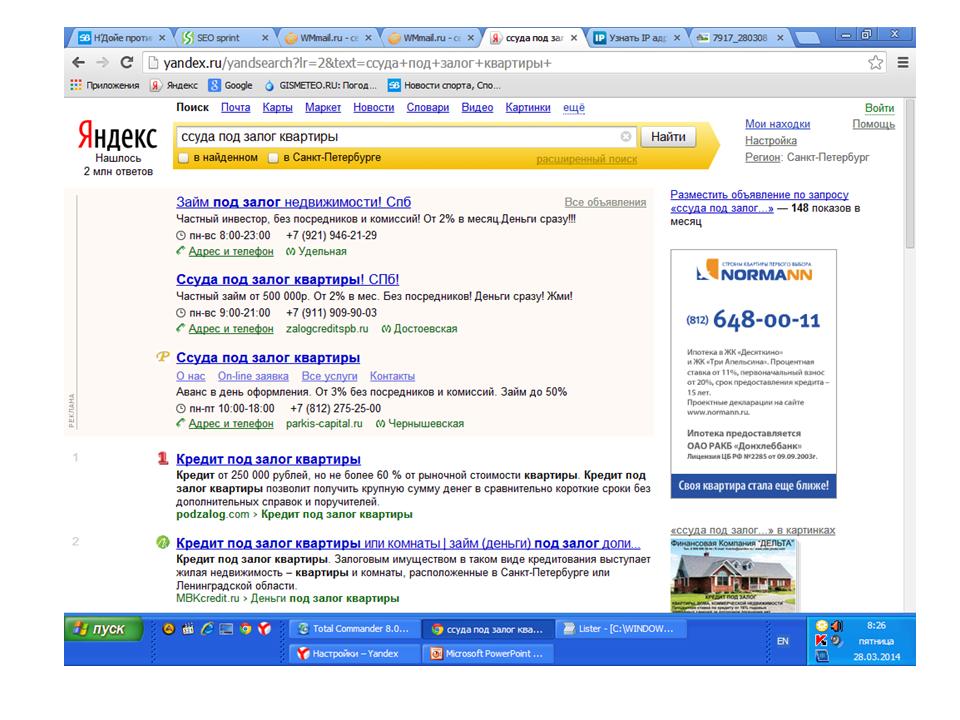Open the Kaspersky icon in system tray
Viewport: 960px width, 720px height.
coord(821,640)
